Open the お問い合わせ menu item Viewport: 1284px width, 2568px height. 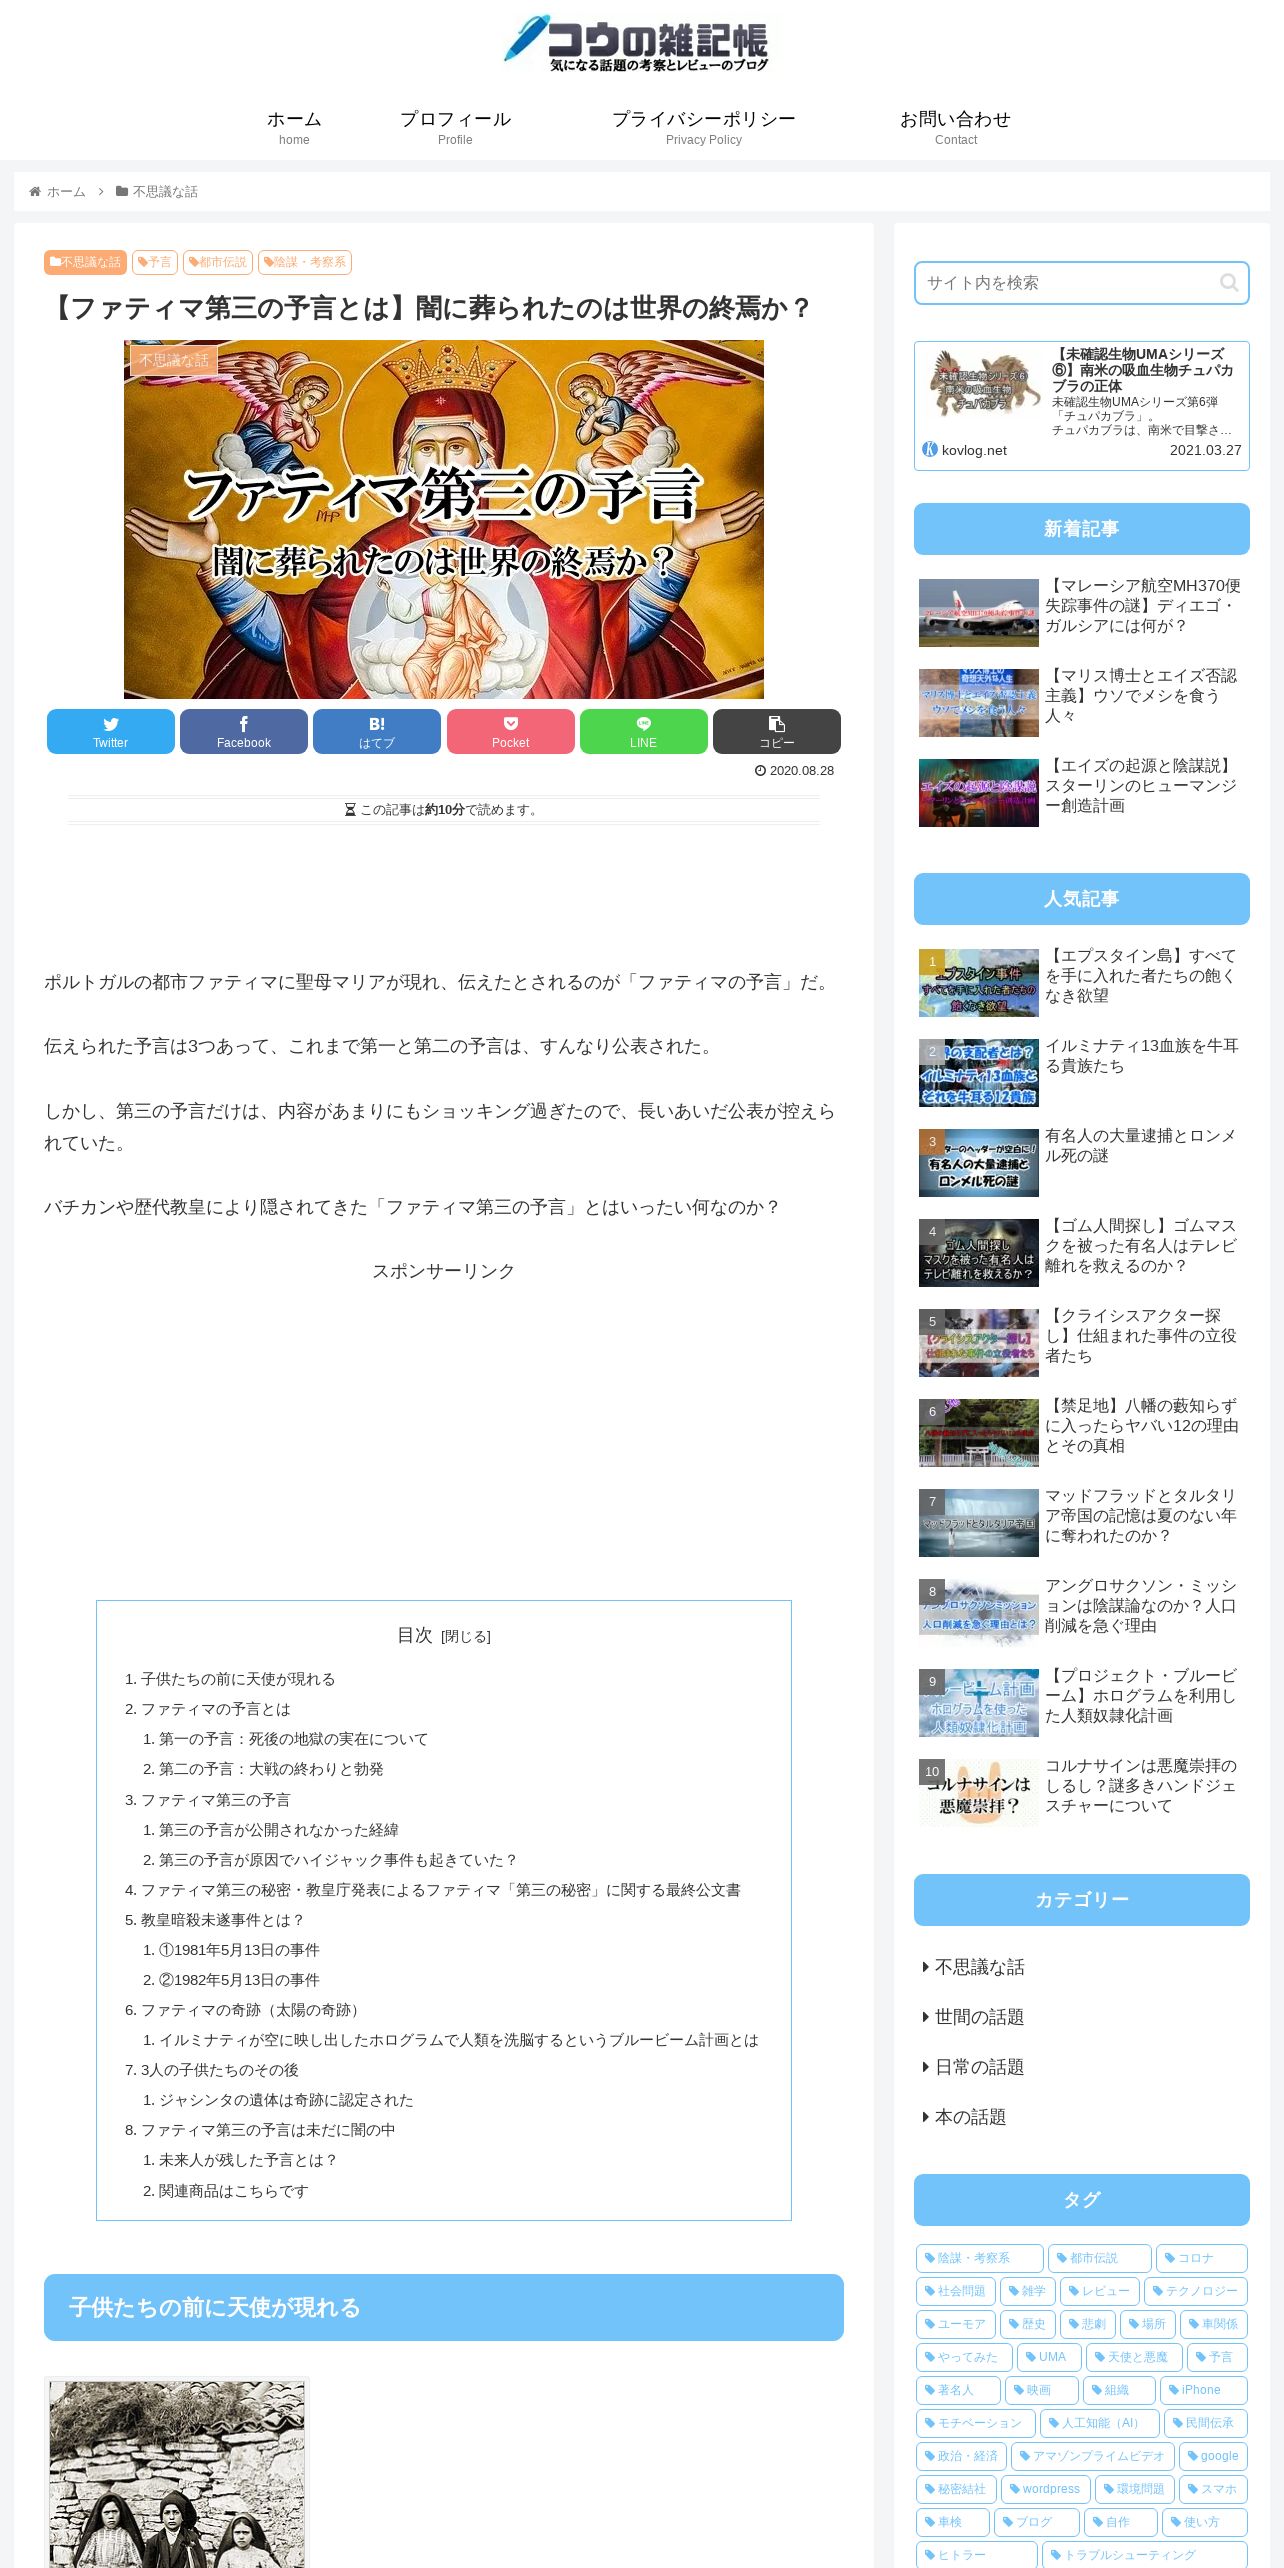(x=956, y=127)
